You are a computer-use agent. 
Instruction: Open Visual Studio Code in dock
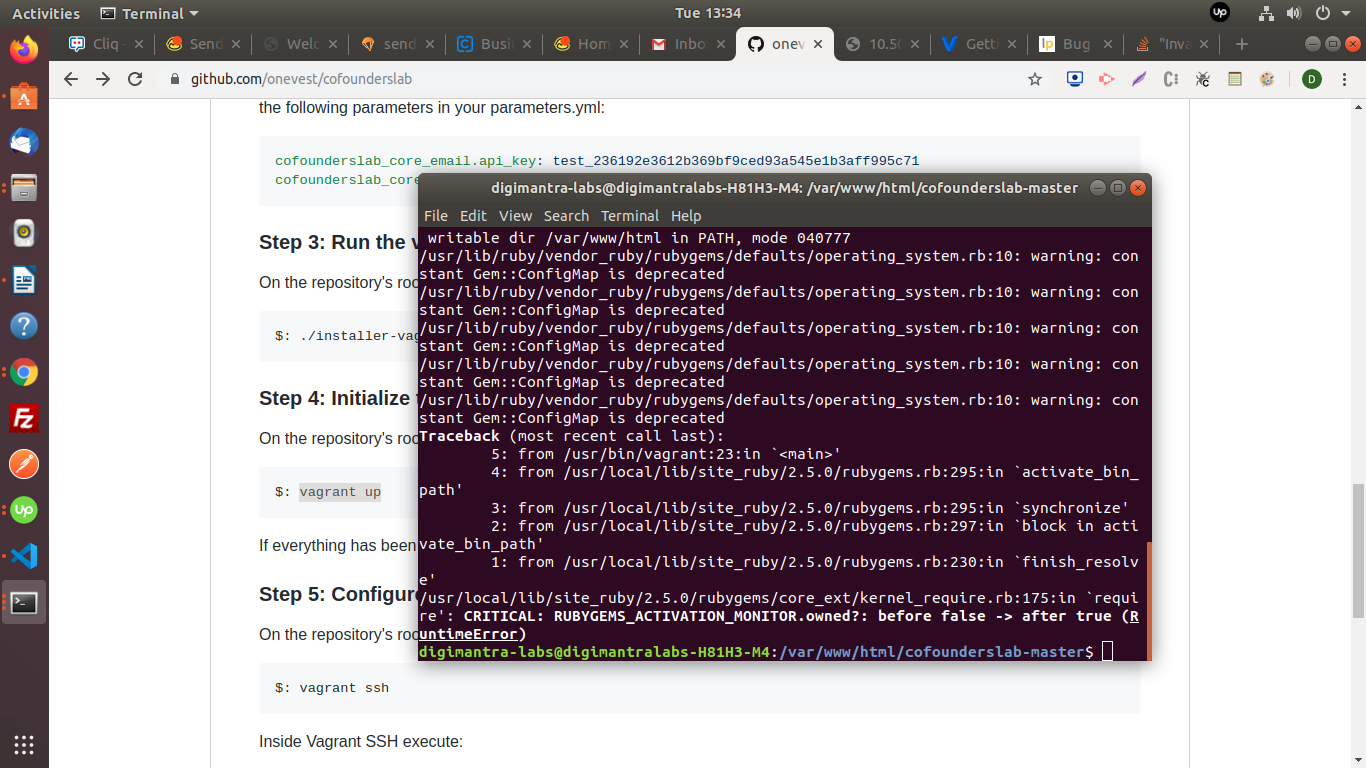[x=24, y=556]
